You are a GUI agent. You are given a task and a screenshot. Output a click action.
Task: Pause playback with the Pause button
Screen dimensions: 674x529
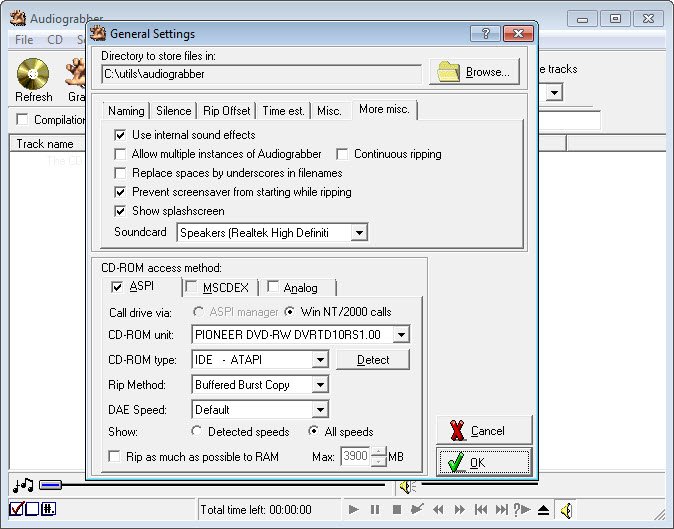click(375, 510)
